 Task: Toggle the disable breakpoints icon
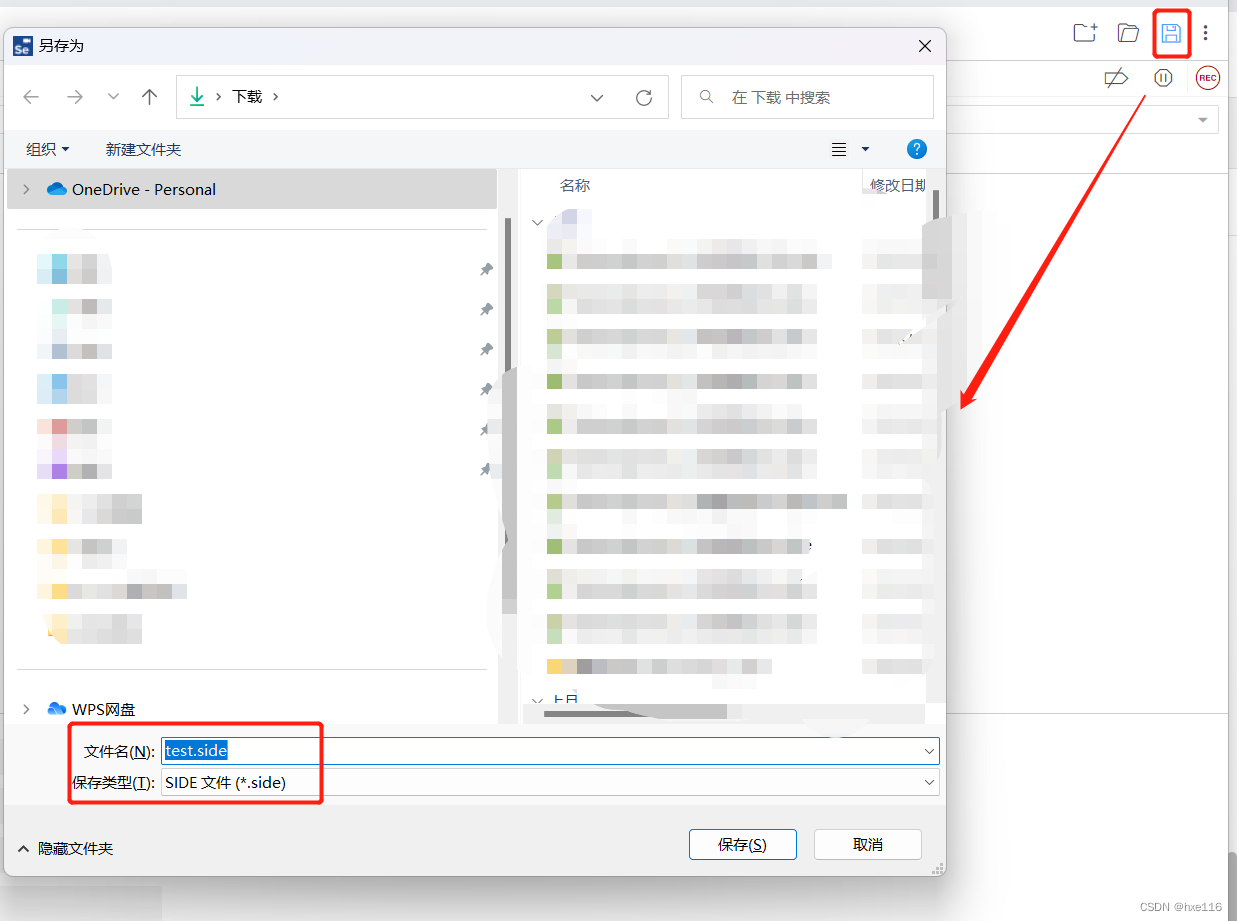[1116, 78]
